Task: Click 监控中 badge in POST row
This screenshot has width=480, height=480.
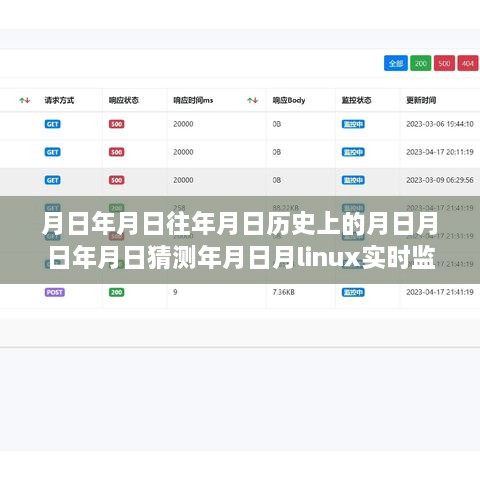Action: (x=353, y=292)
